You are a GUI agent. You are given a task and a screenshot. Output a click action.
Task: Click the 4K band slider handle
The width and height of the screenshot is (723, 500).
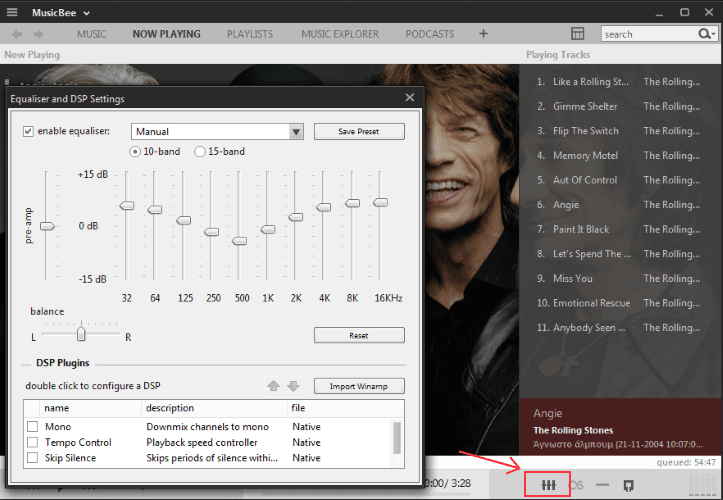[324, 208]
